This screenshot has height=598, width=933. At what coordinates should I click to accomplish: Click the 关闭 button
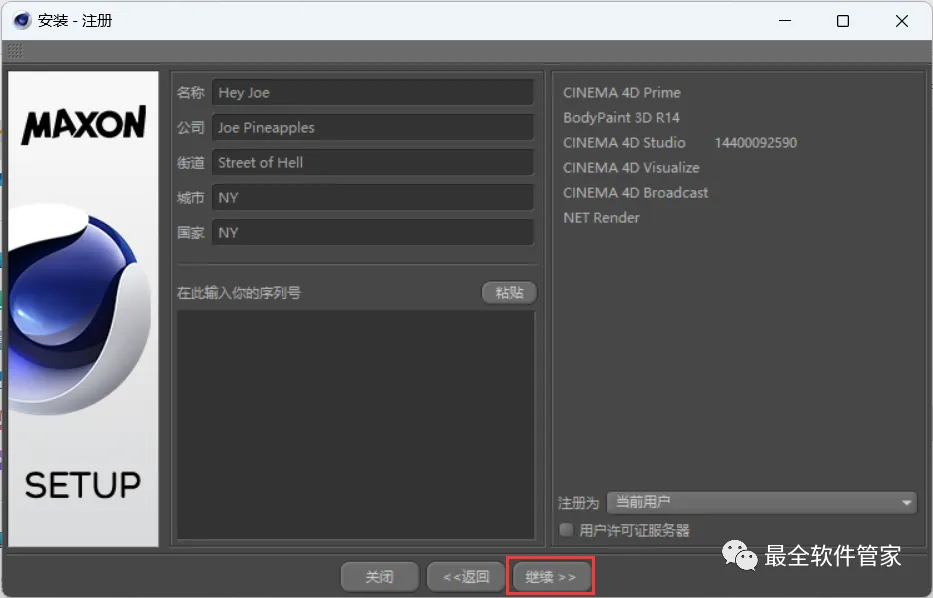[x=379, y=577]
